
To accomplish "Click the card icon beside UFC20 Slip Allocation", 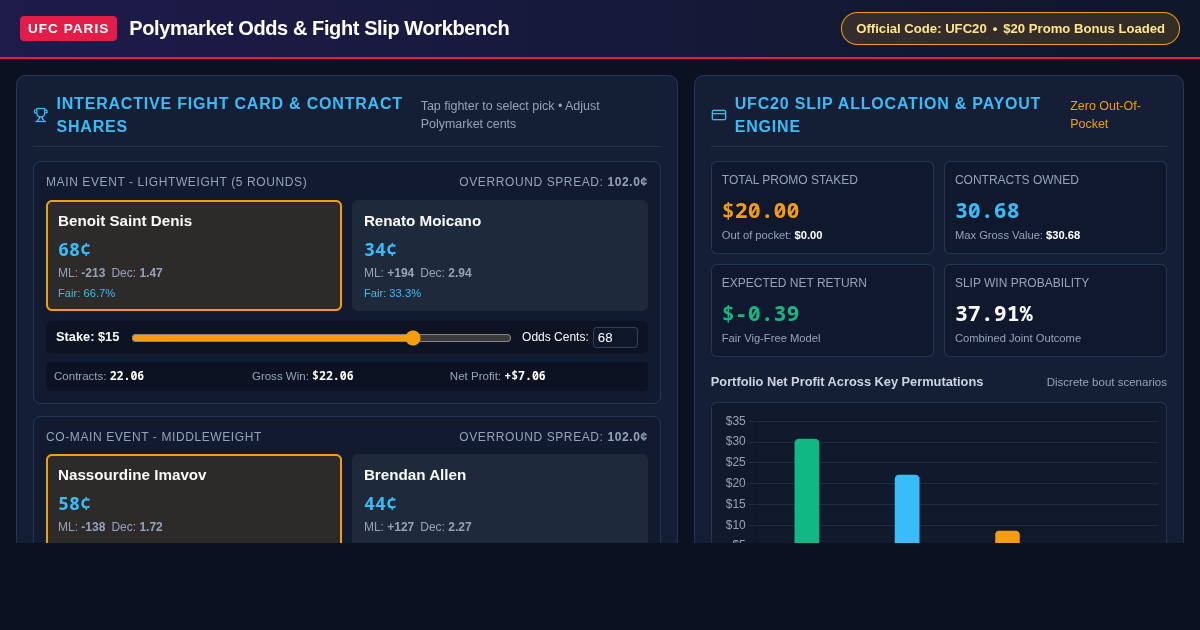I will click(719, 115).
